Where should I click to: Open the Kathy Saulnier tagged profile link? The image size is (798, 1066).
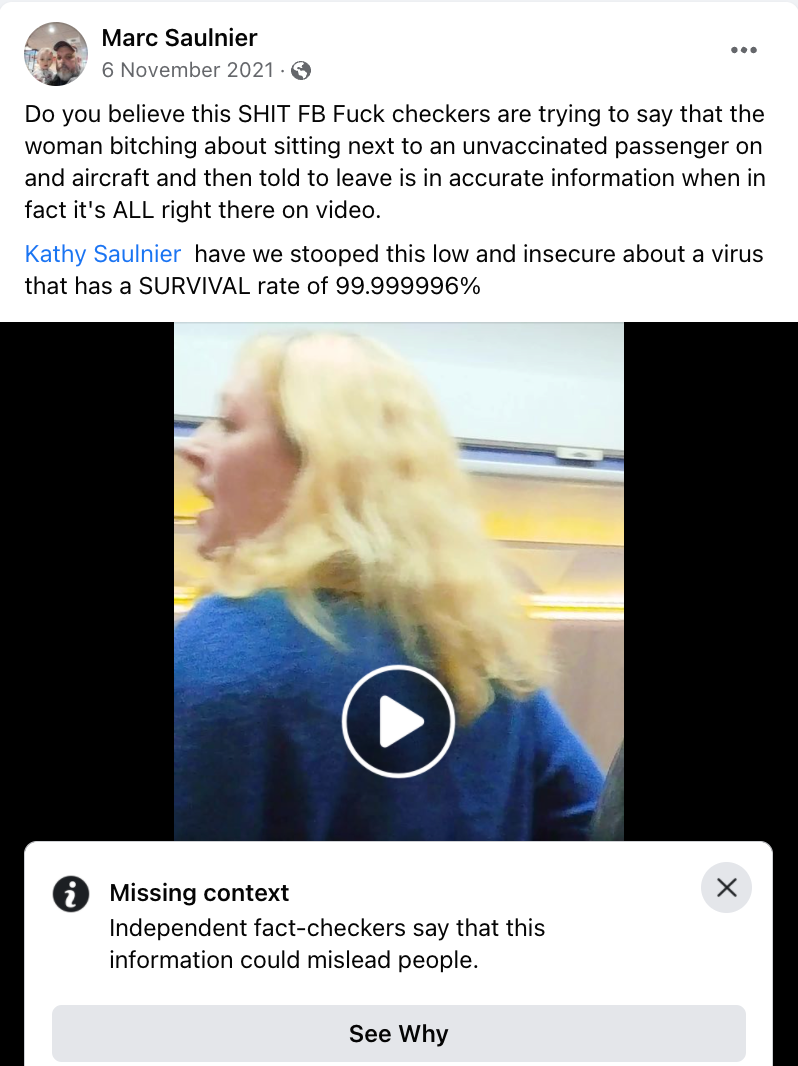(103, 254)
